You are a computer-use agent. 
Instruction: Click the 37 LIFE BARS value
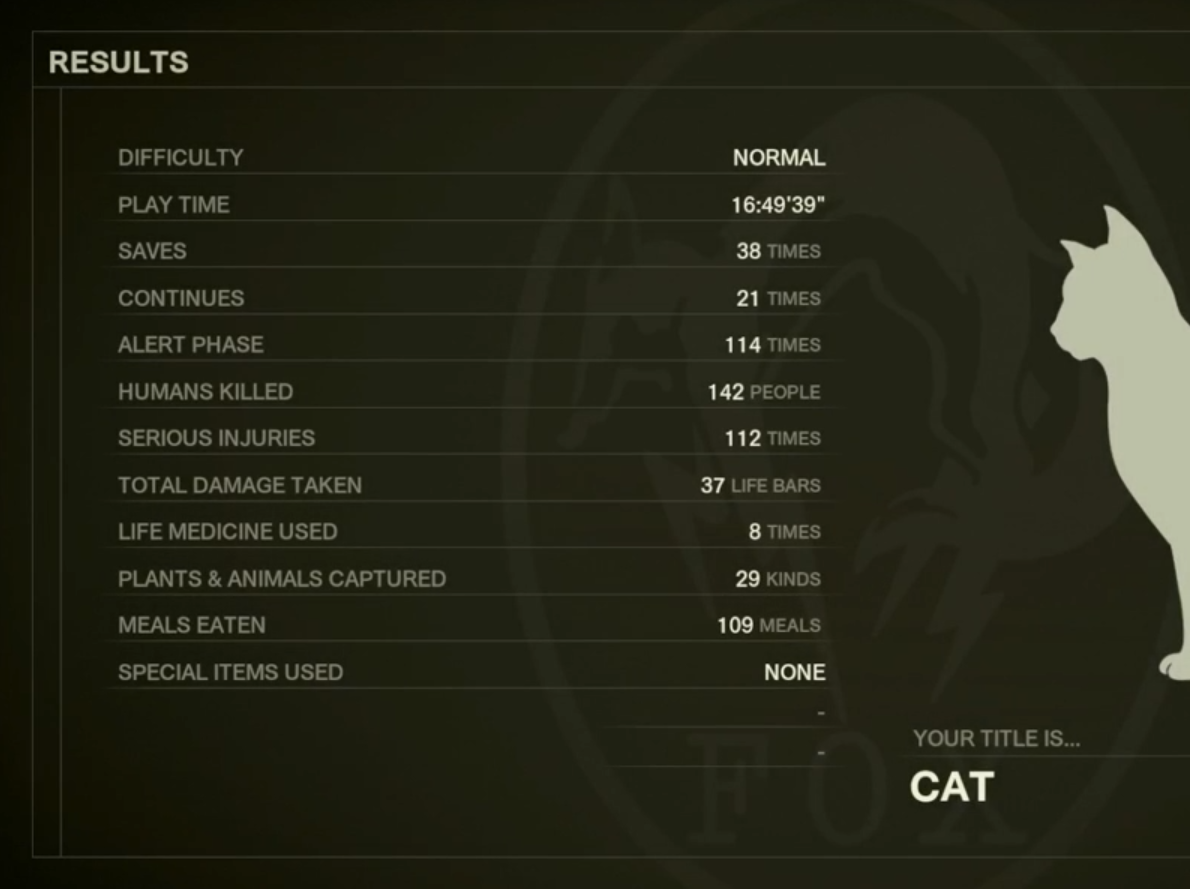click(x=760, y=485)
